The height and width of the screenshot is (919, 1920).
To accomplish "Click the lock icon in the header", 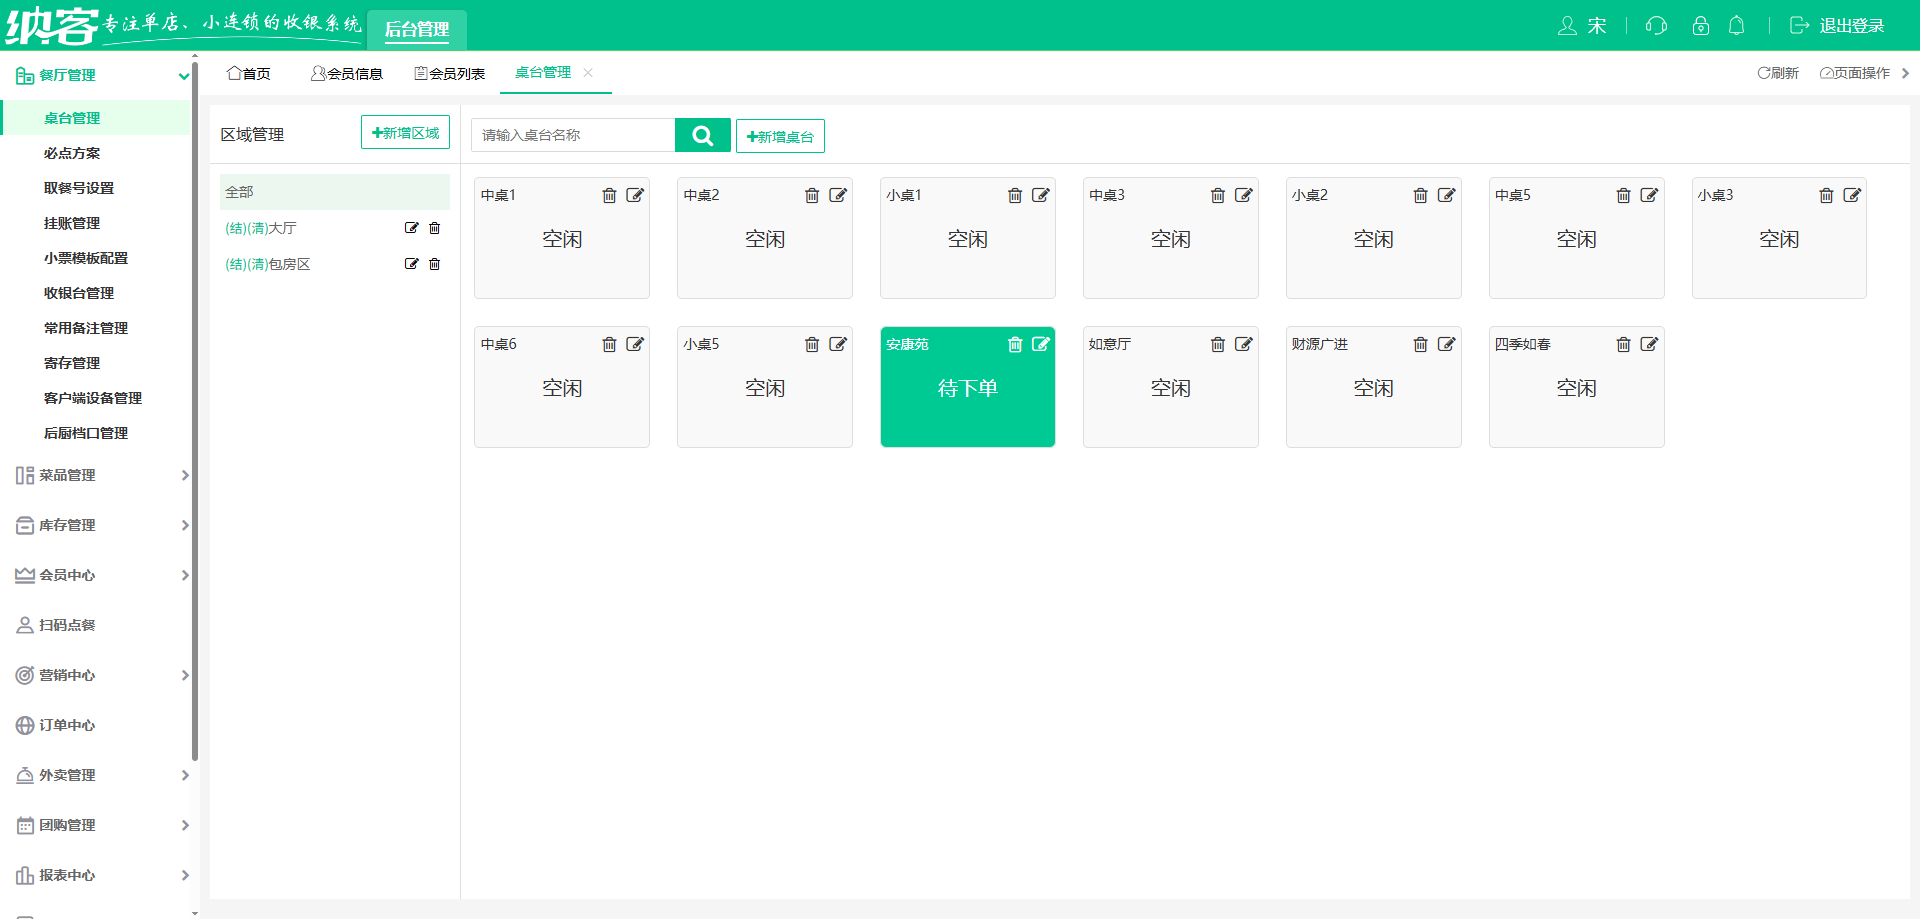I will click(x=1700, y=26).
